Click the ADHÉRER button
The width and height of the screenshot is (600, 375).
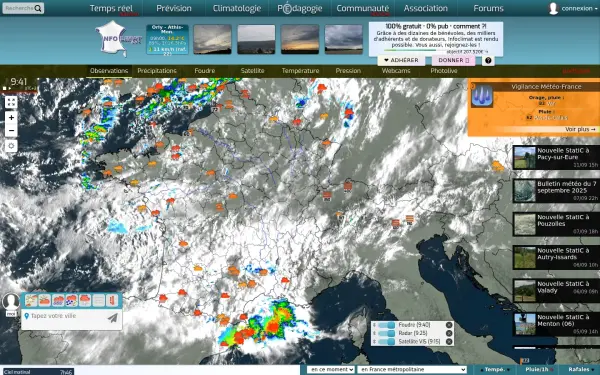[401, 60]
